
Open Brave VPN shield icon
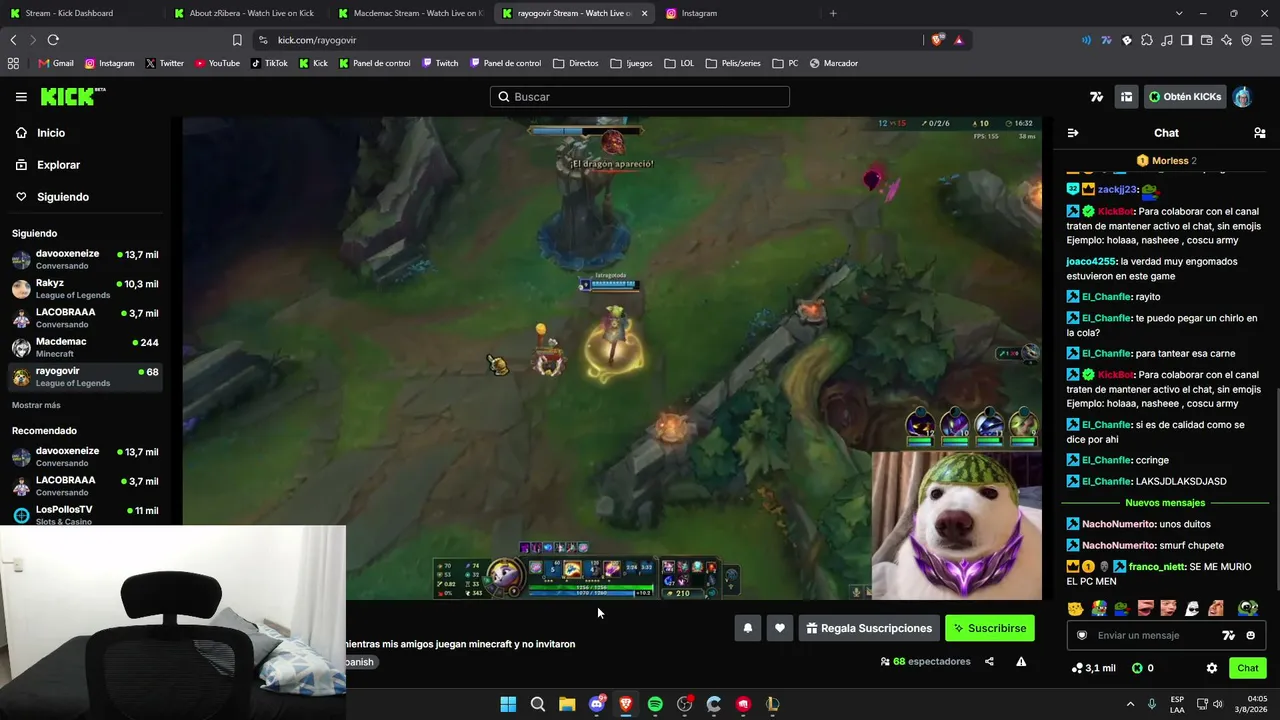[1247, 40]
